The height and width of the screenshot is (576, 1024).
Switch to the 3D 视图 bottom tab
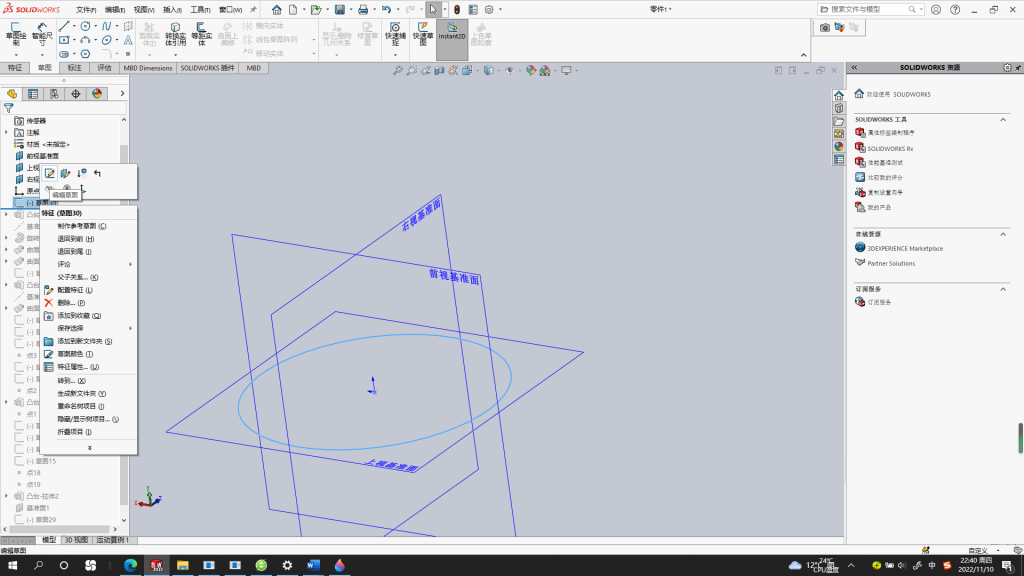click(76, 540)
